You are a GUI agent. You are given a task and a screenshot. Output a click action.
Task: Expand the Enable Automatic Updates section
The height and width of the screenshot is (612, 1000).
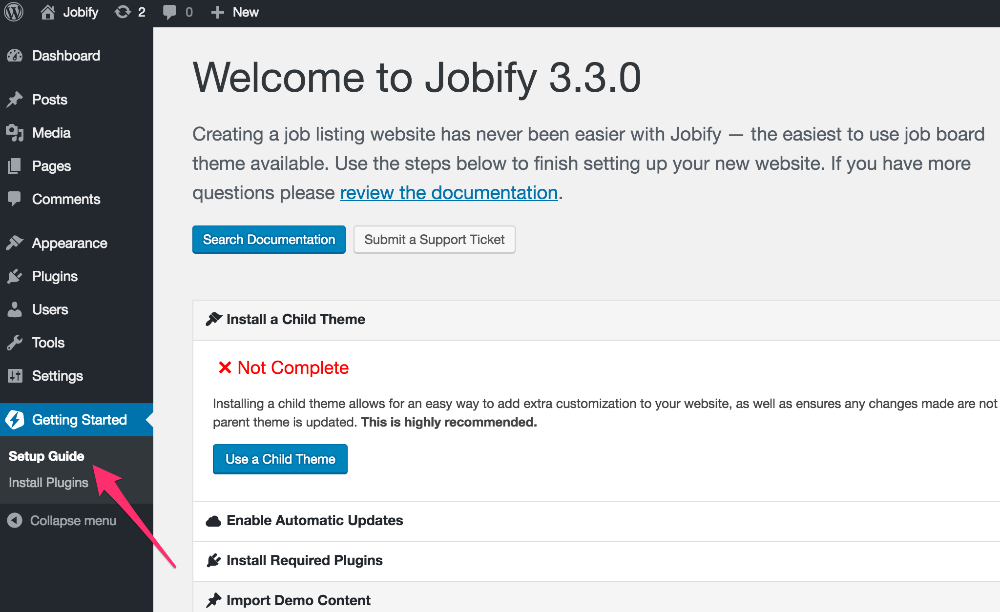[596, 521]
